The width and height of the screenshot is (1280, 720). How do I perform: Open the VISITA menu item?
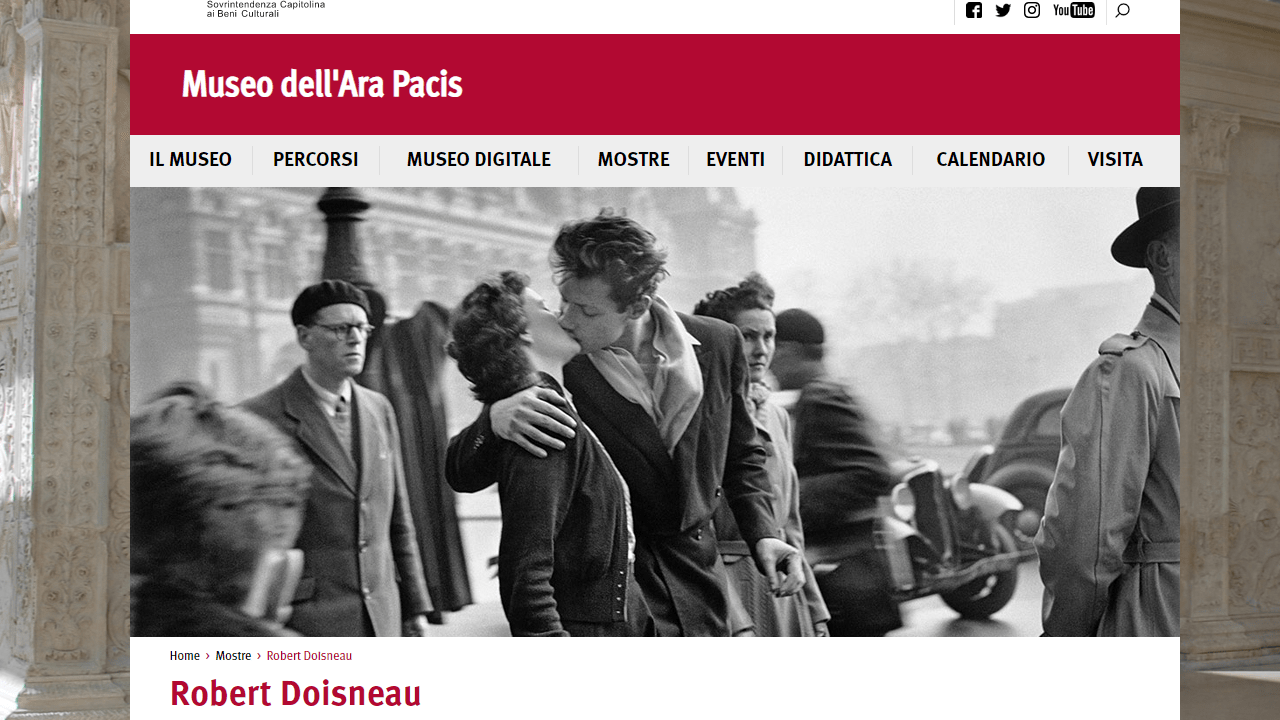coord(1115,160)
